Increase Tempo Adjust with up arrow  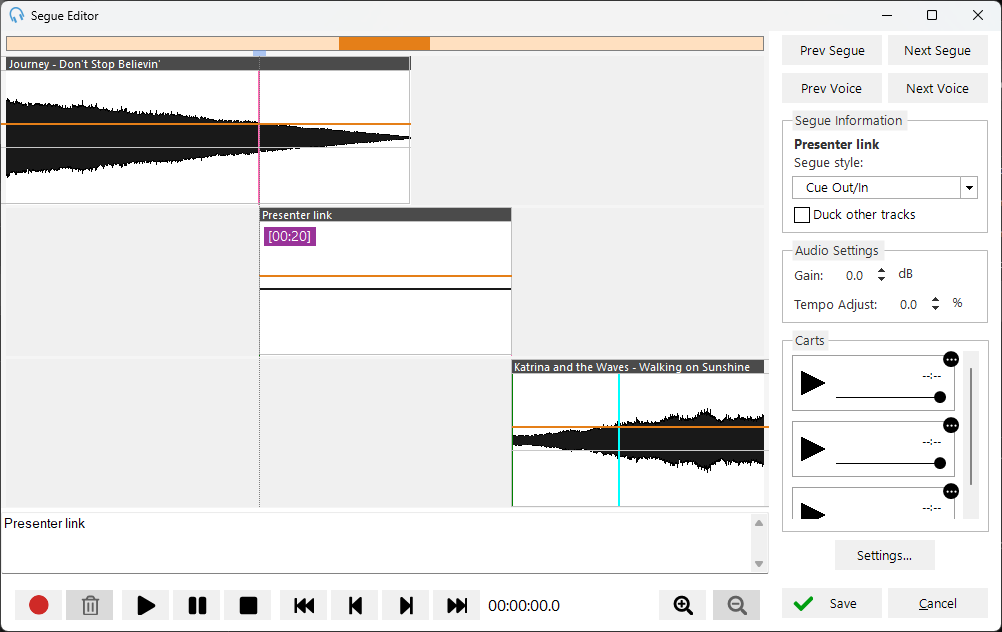tap(936, 300)
